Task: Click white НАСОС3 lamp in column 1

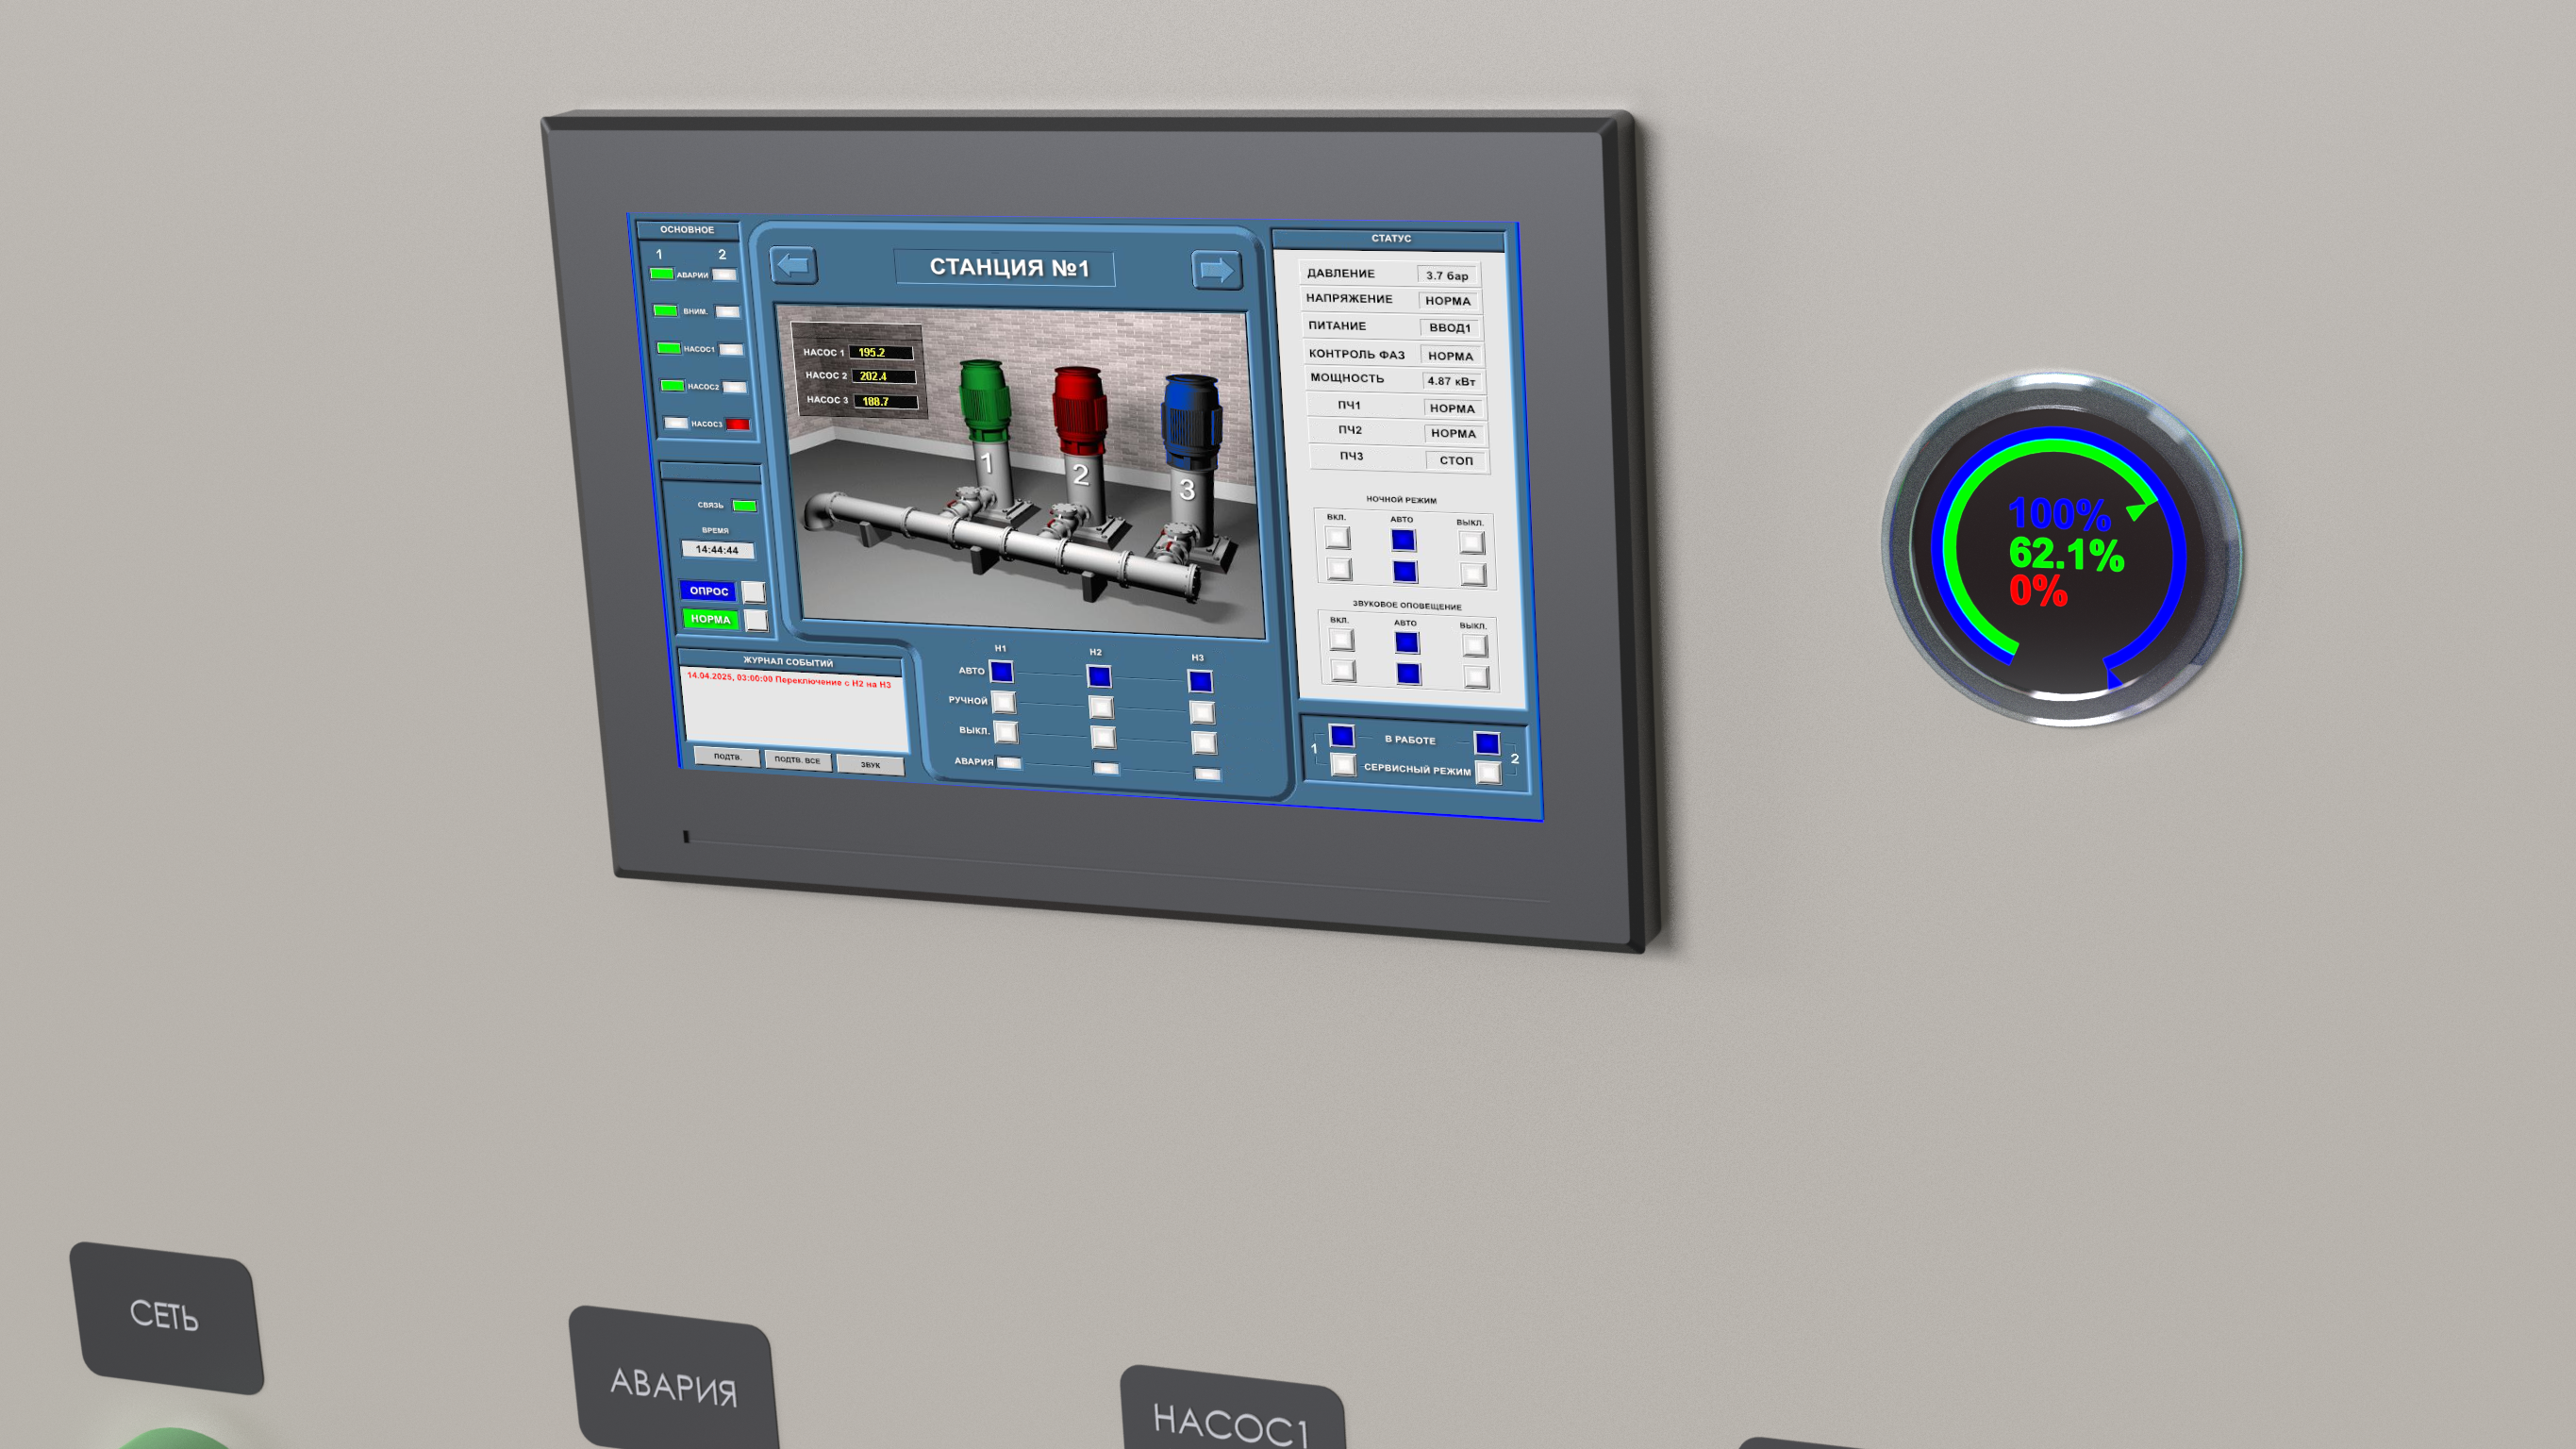Action: point(676,423)
